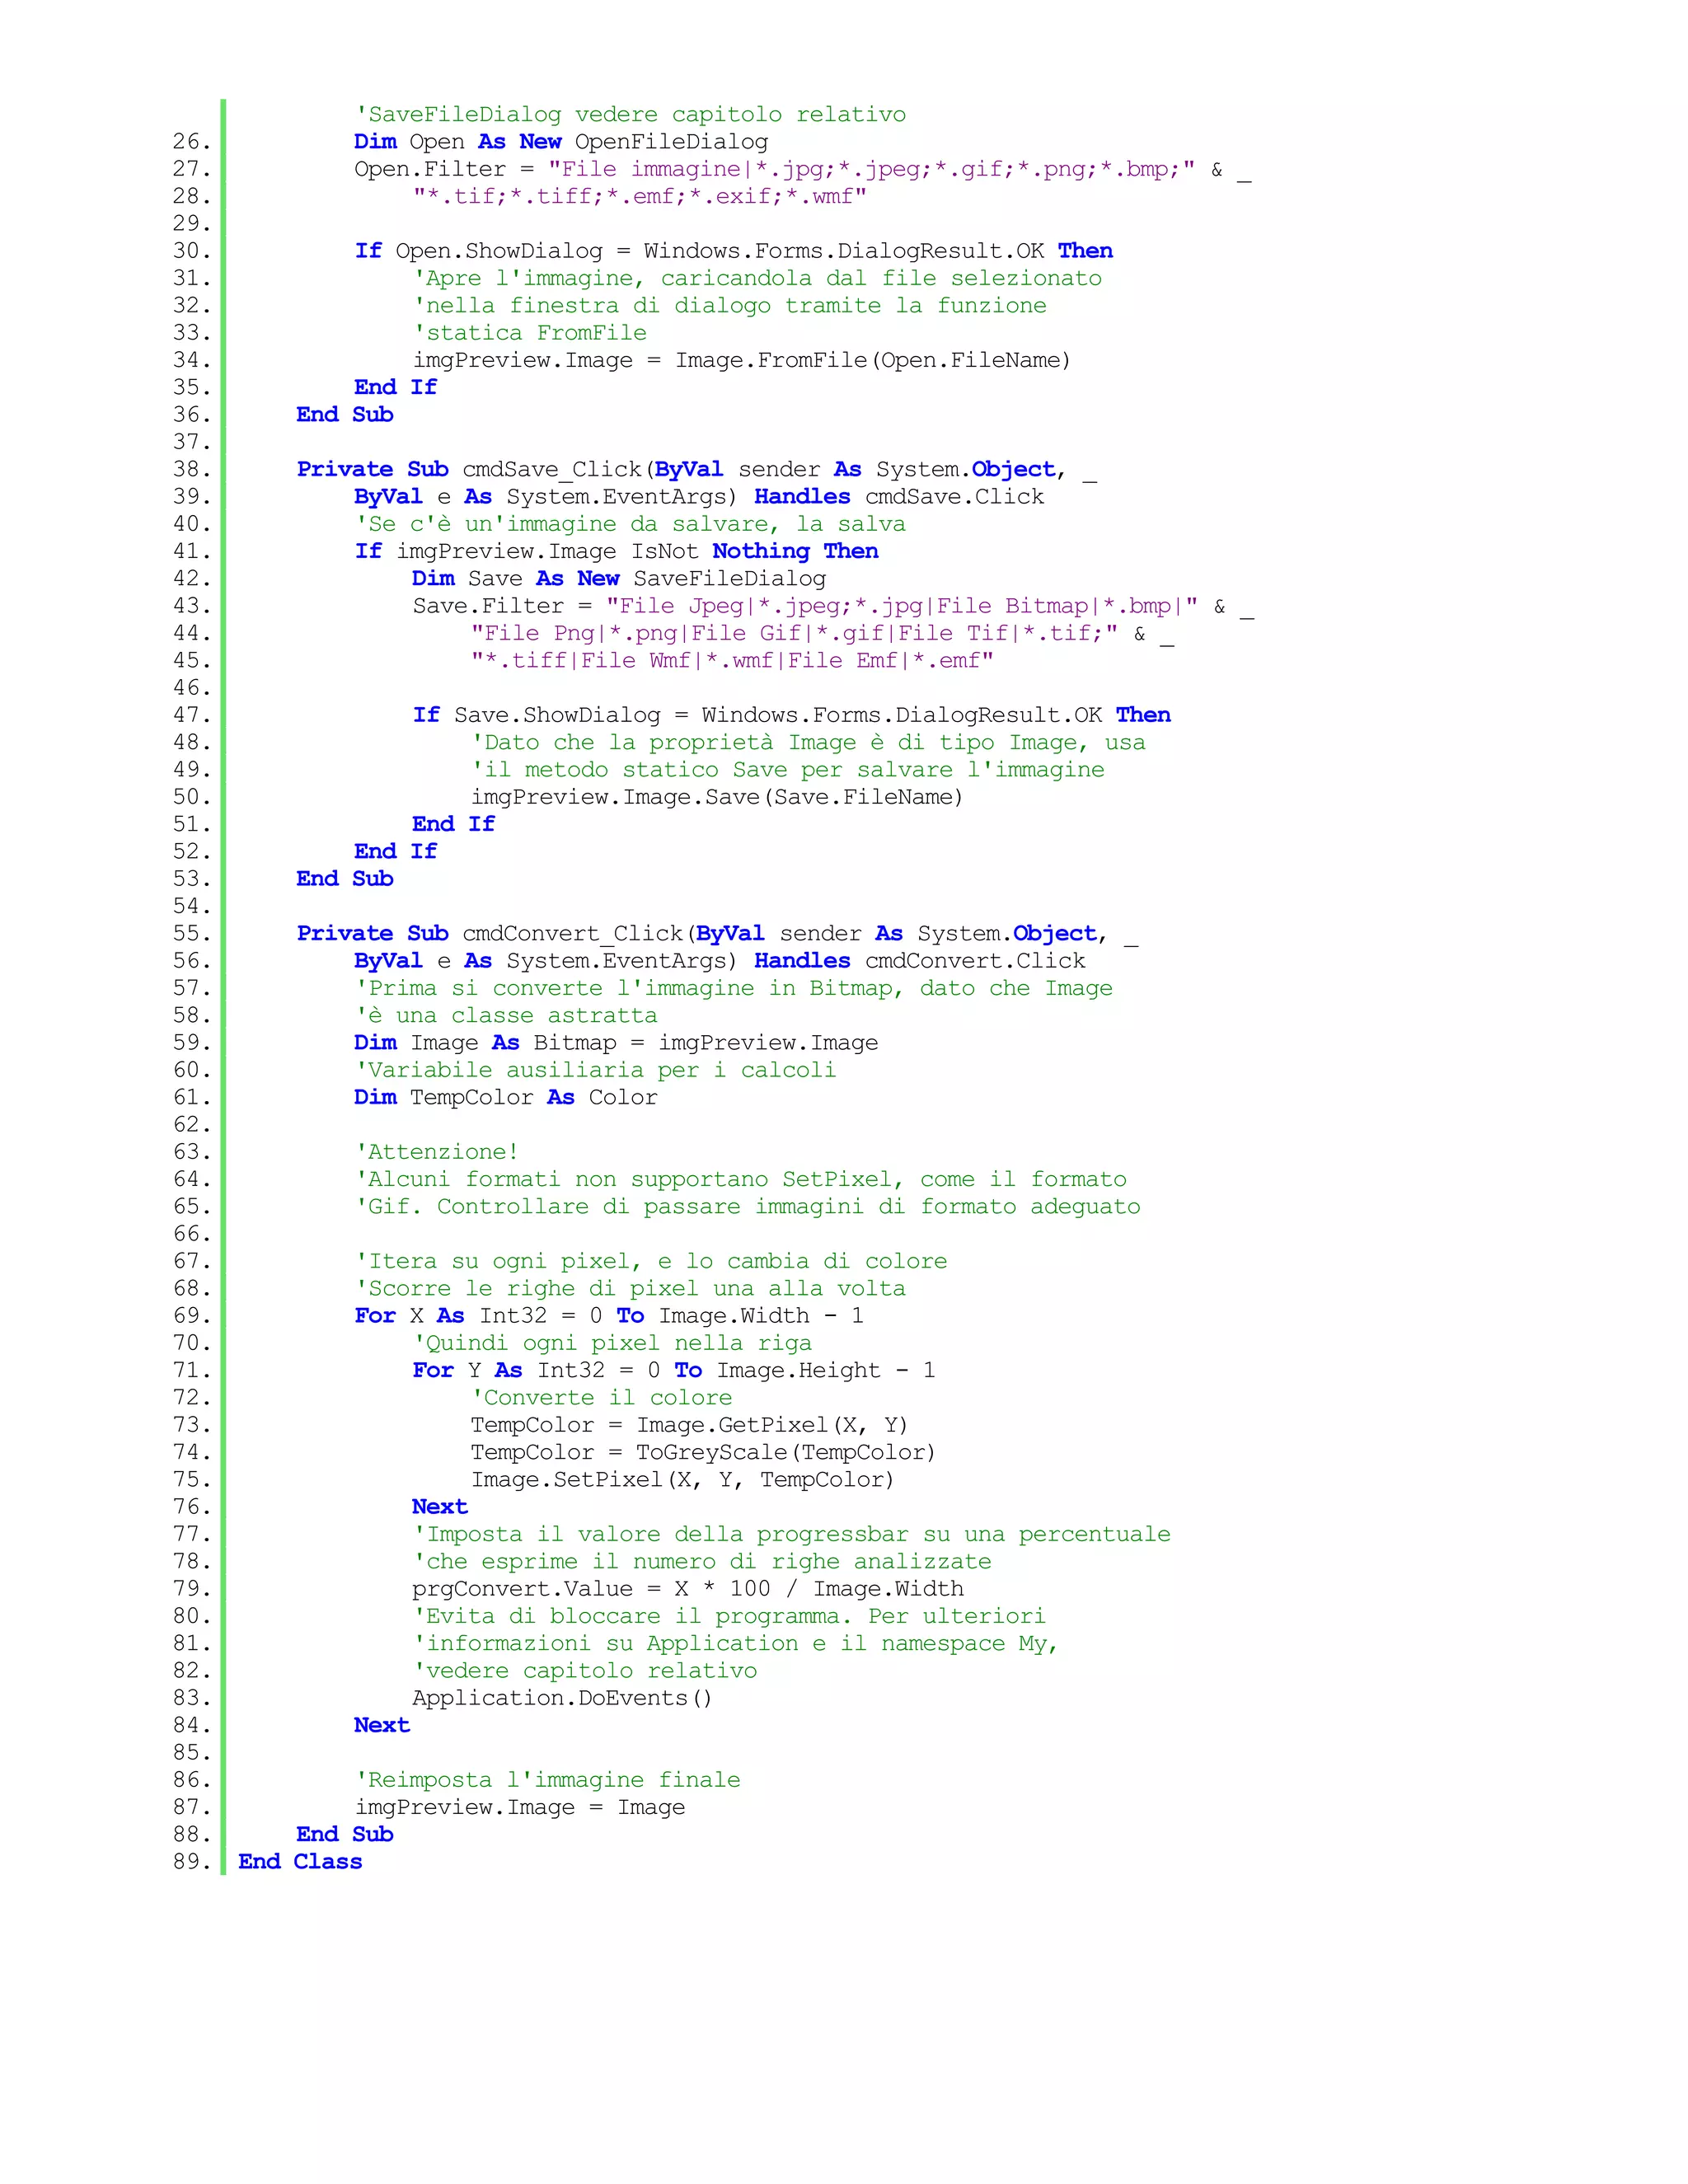
Task: Click comment 'SaveFileDialog vedere capitolo relativo'
Action: pyautogui.click(x=630, y=115)
